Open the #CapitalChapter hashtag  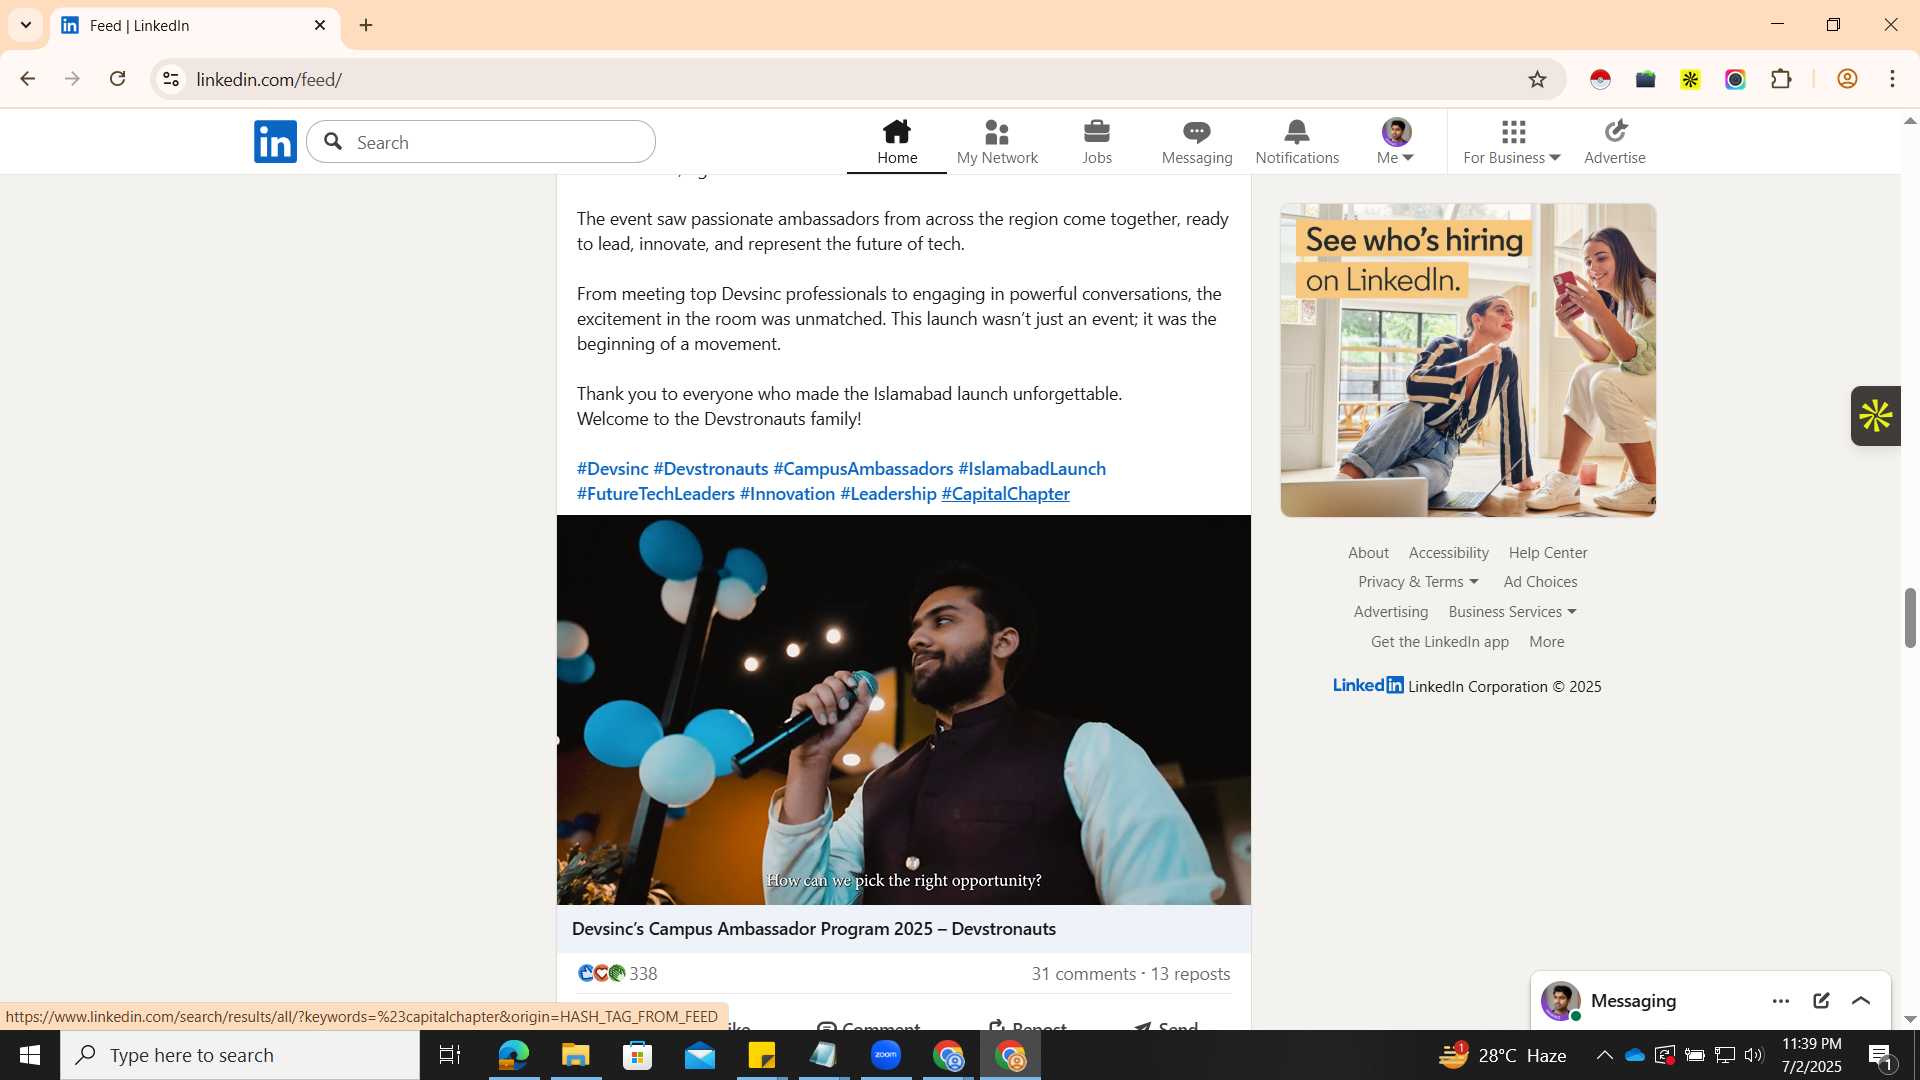(x=1005, y=494)
